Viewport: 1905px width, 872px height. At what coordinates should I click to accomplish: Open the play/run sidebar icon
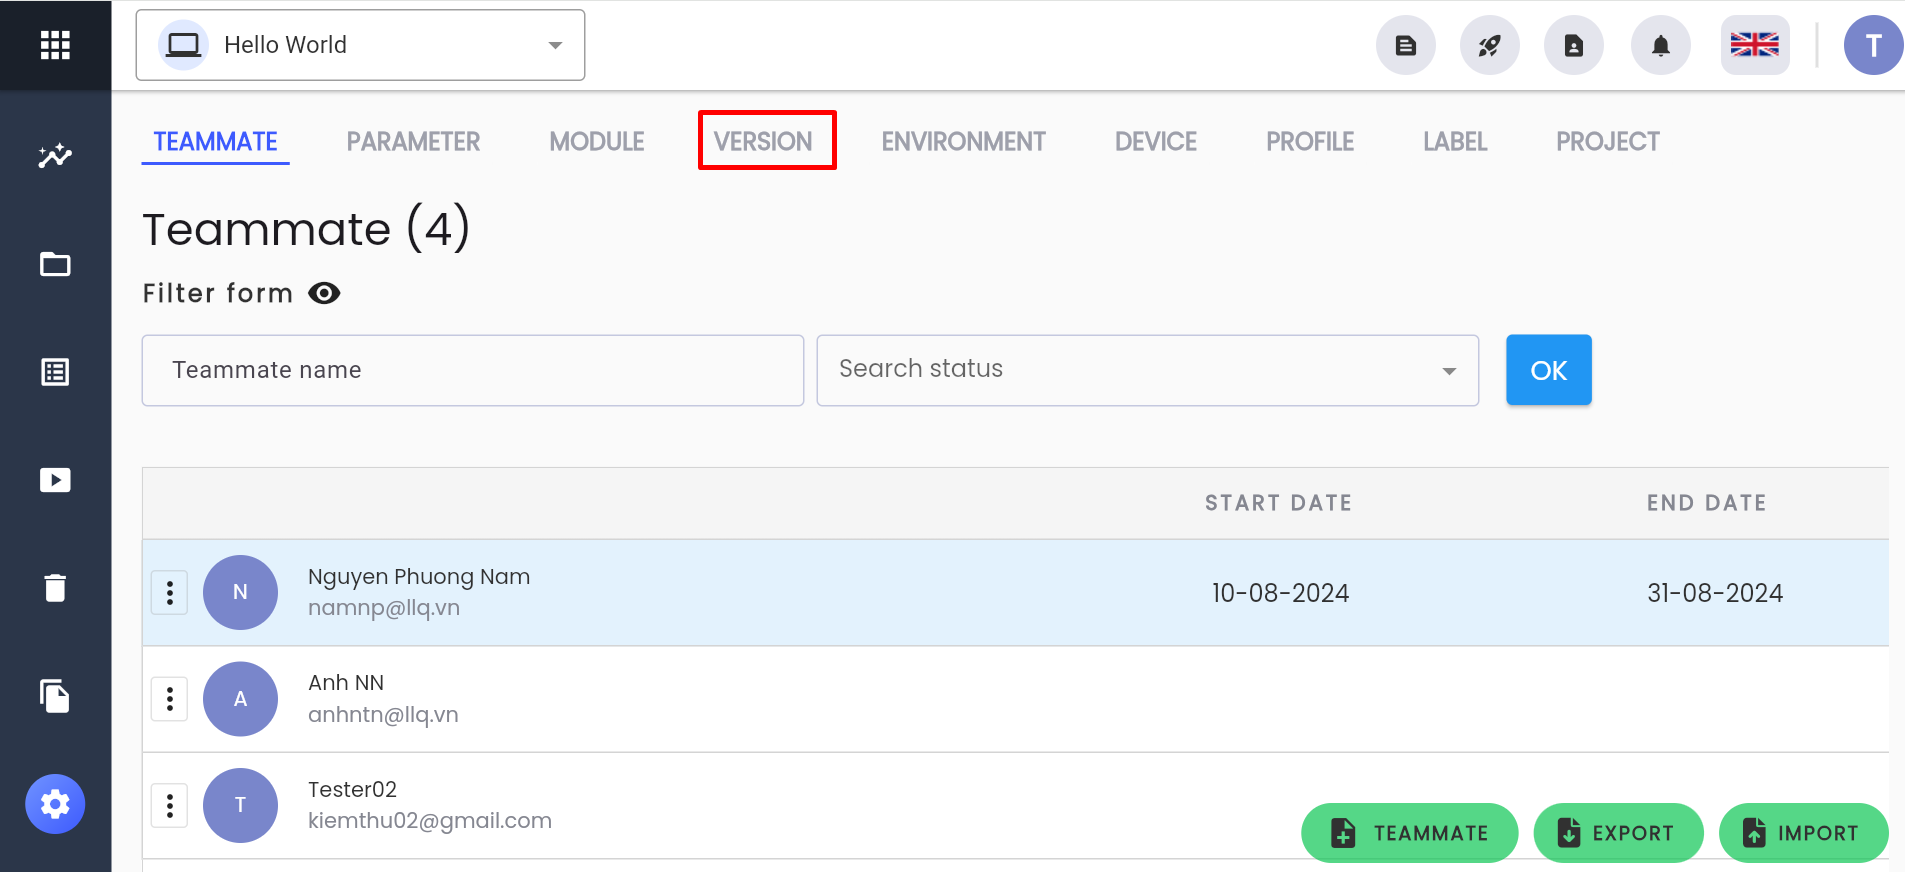(x=55, y=480)
